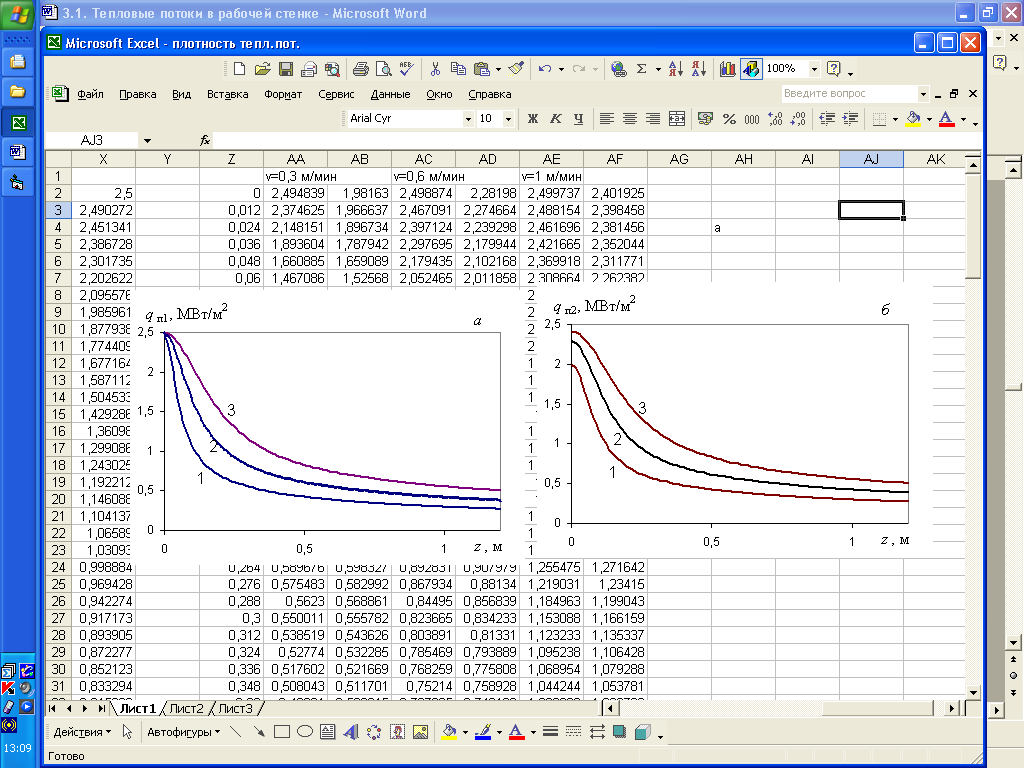Apply currency format icon

pos(705,118)
